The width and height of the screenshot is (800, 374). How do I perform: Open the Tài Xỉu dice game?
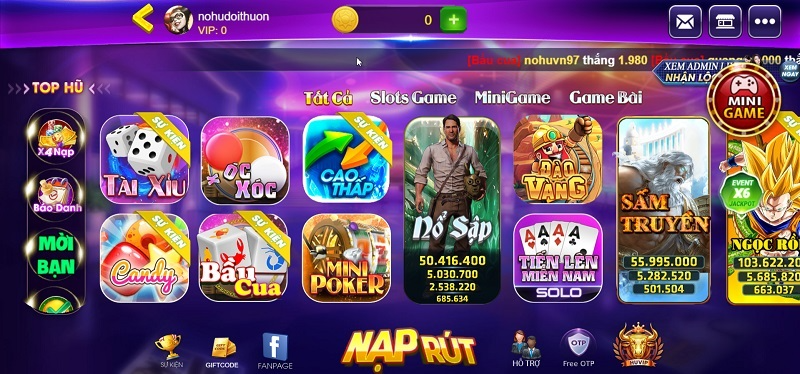point(144,159)
